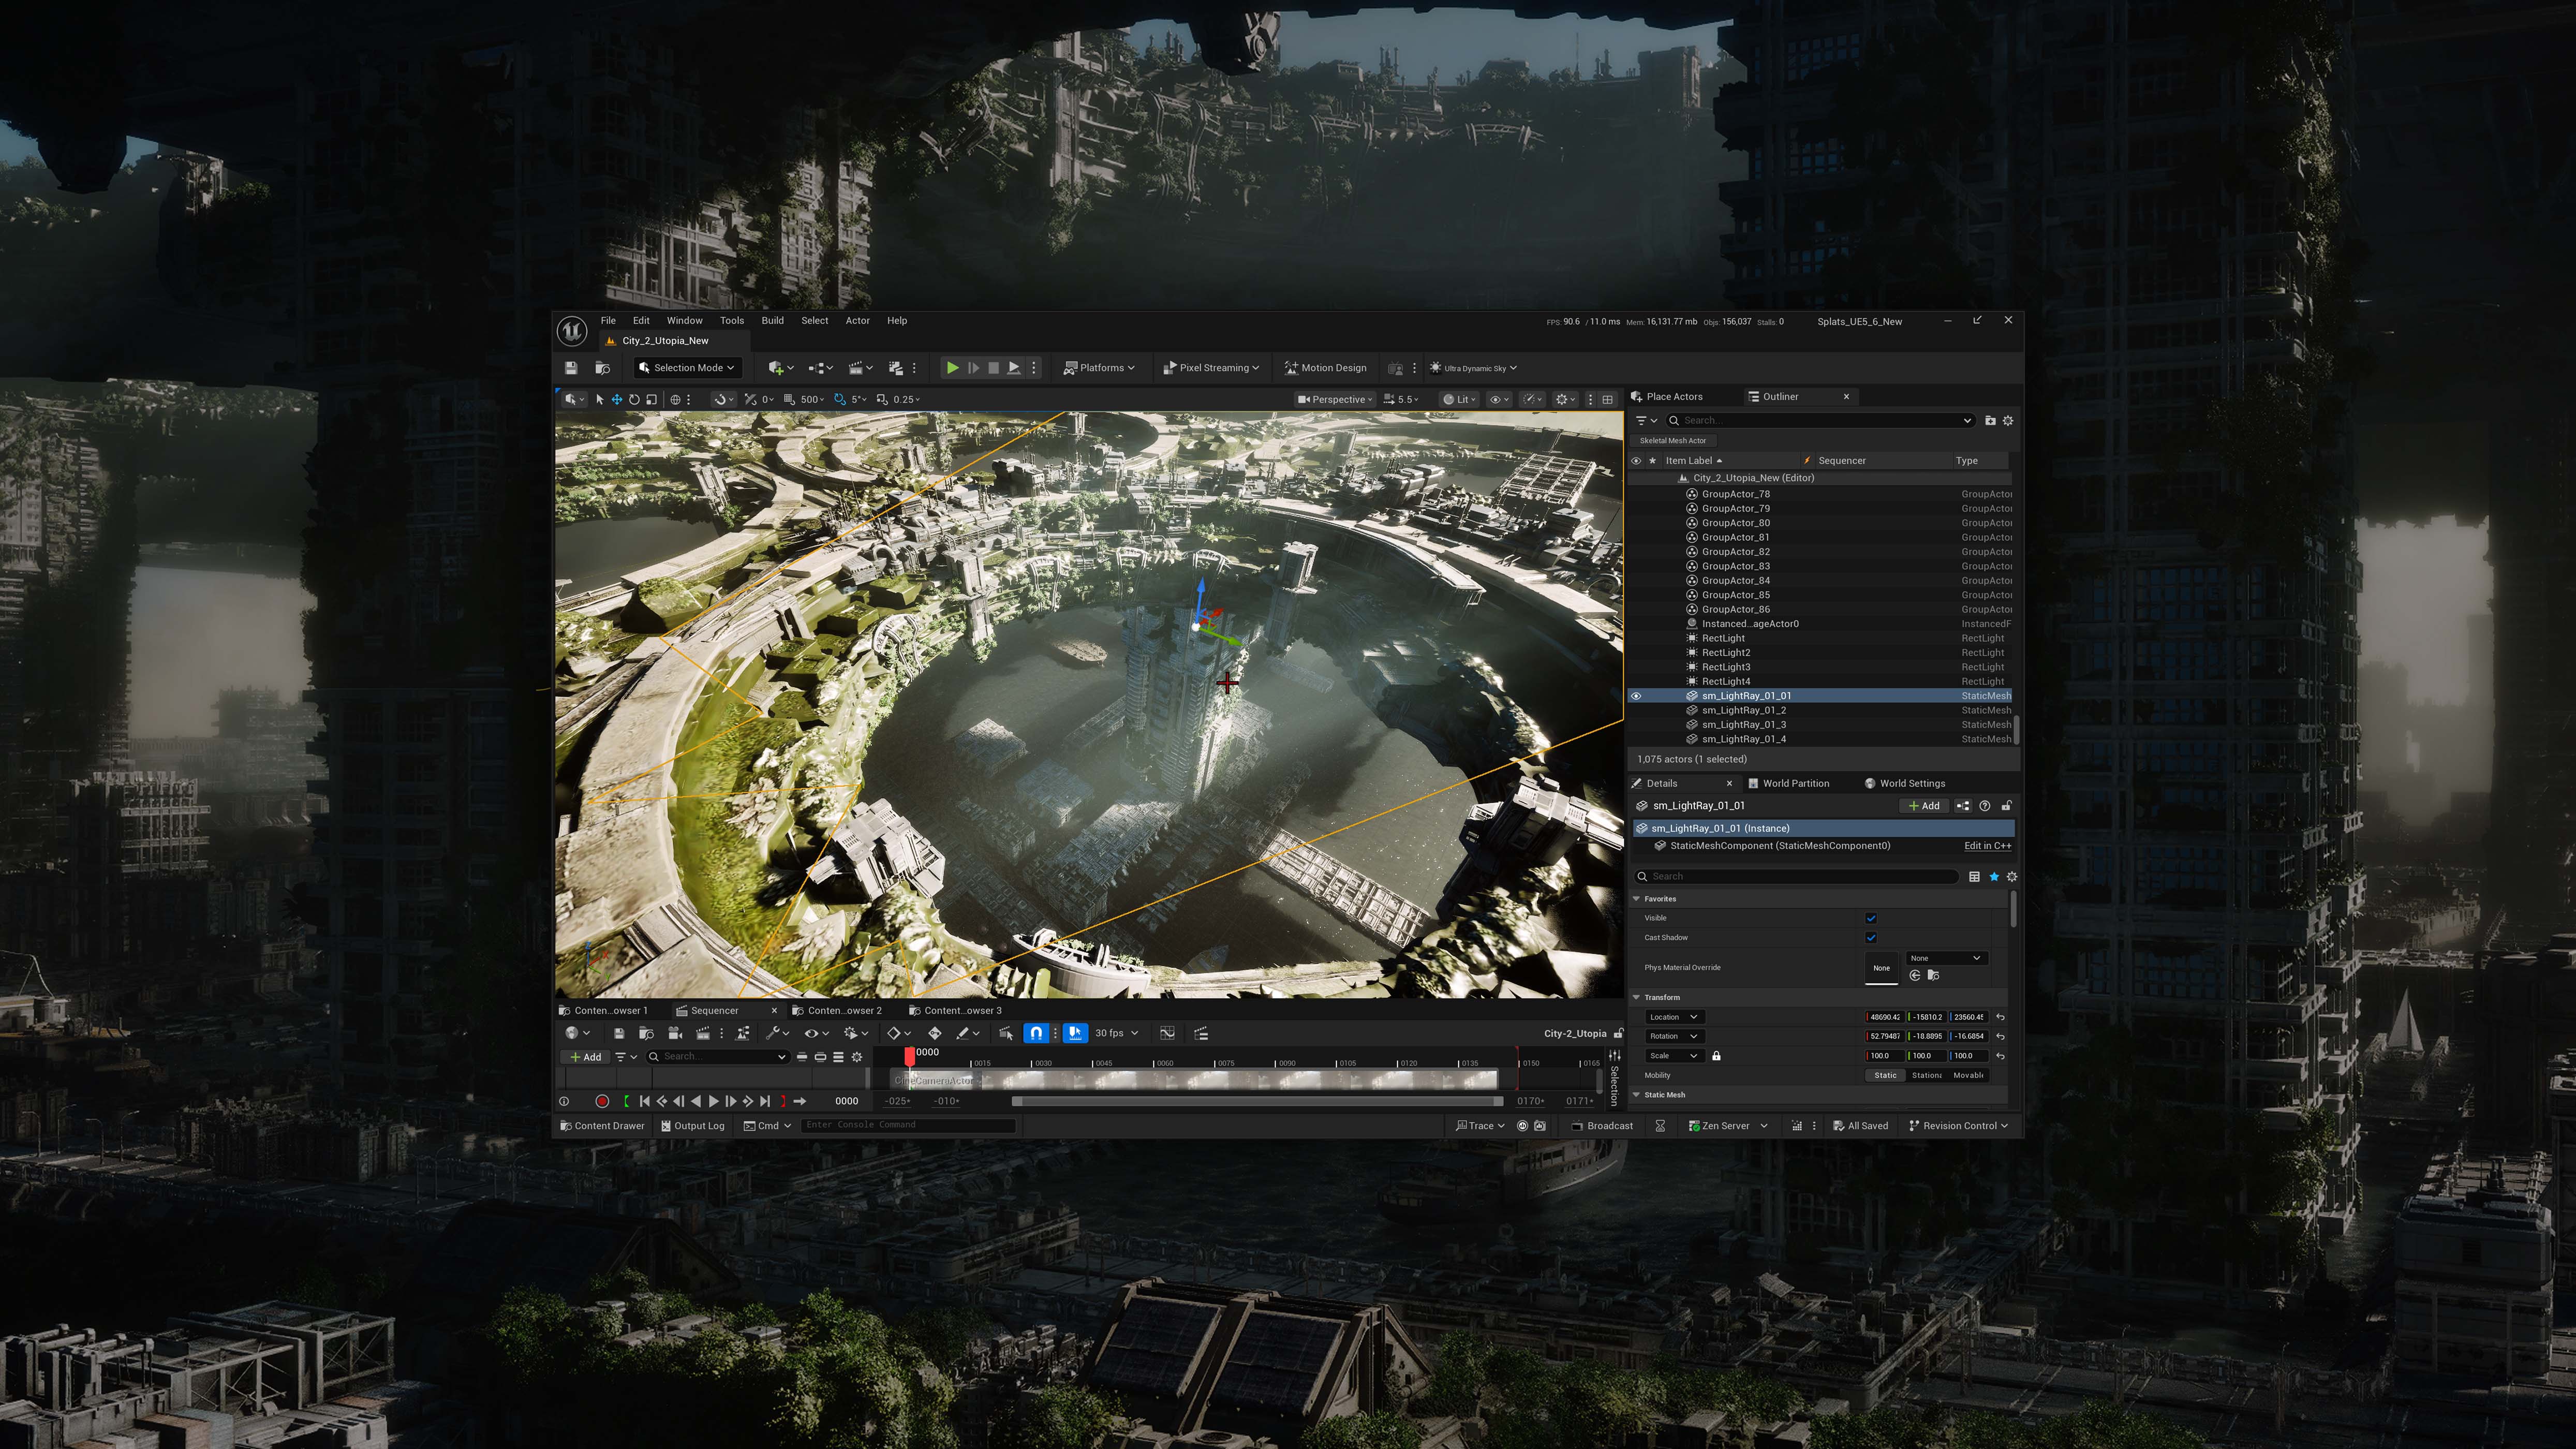This screenshot has height=1449, width=2576.
Task: Expand the 30 fps frame rate dropdown
Action: [1116, 1033]
